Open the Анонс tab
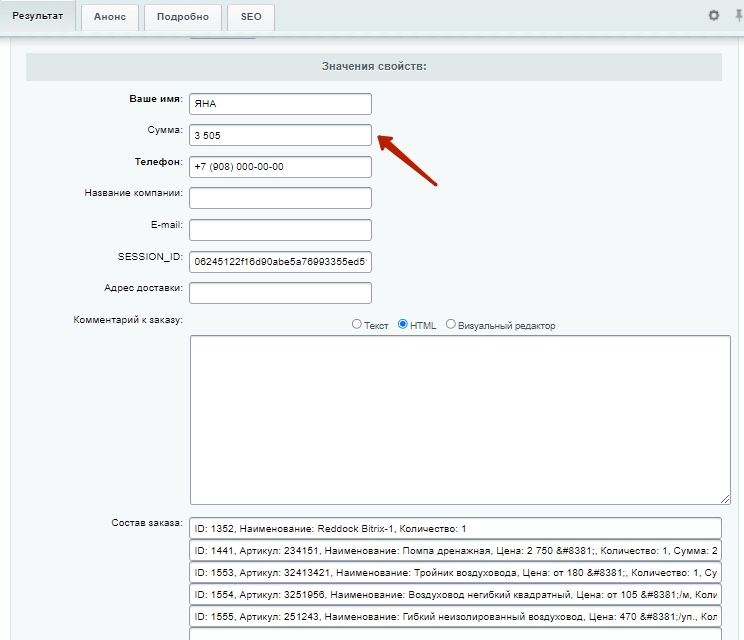 [110, 17]
